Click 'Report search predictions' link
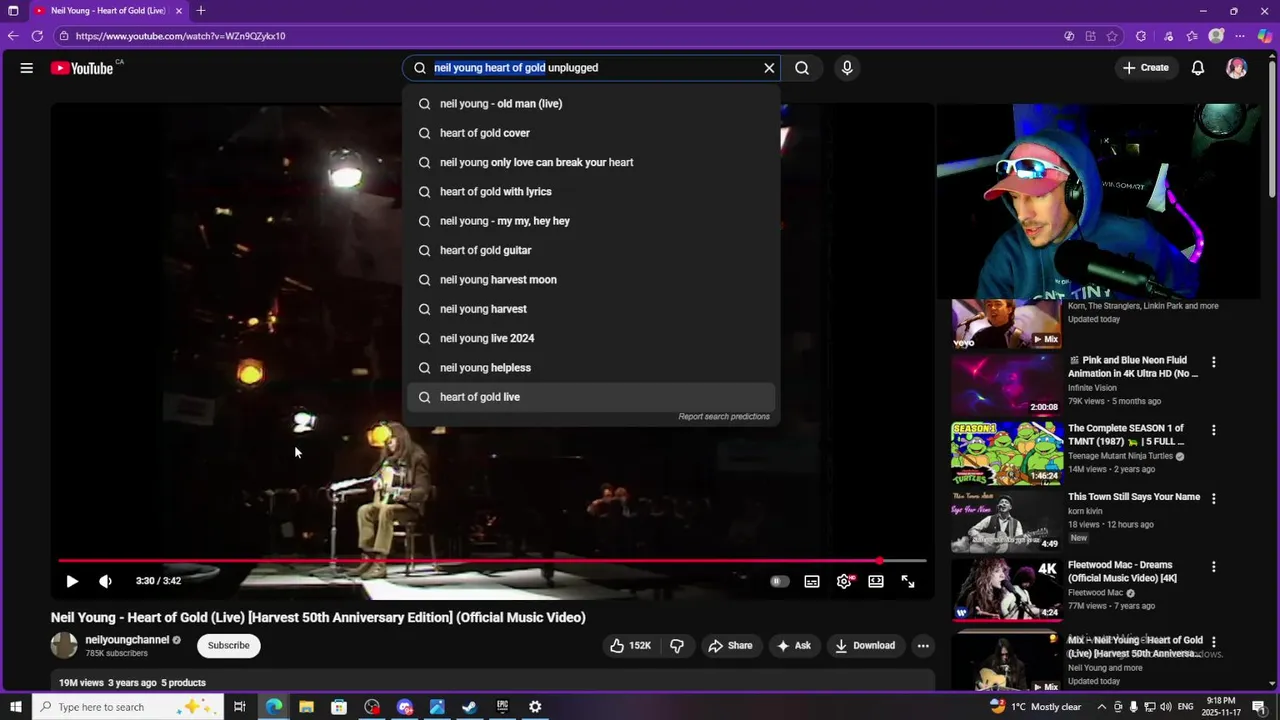 724,417
